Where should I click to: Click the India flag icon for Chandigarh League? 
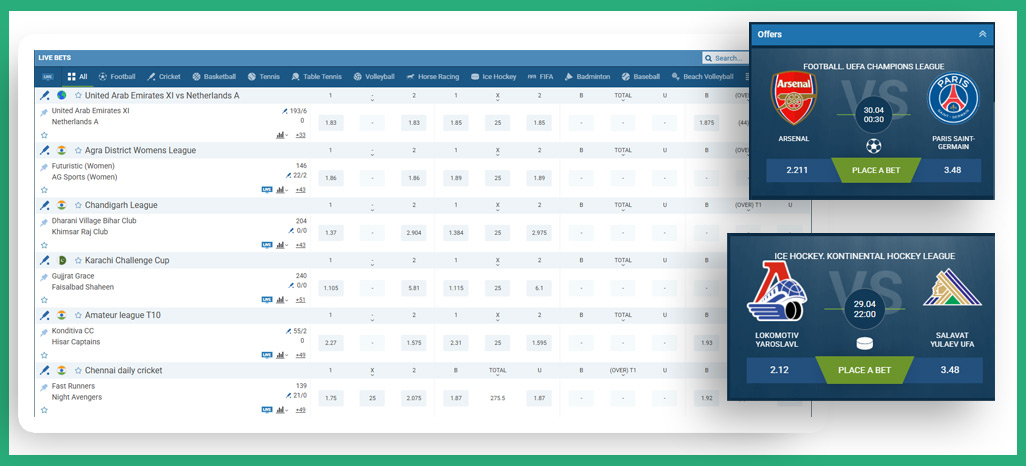coord(61,205)
